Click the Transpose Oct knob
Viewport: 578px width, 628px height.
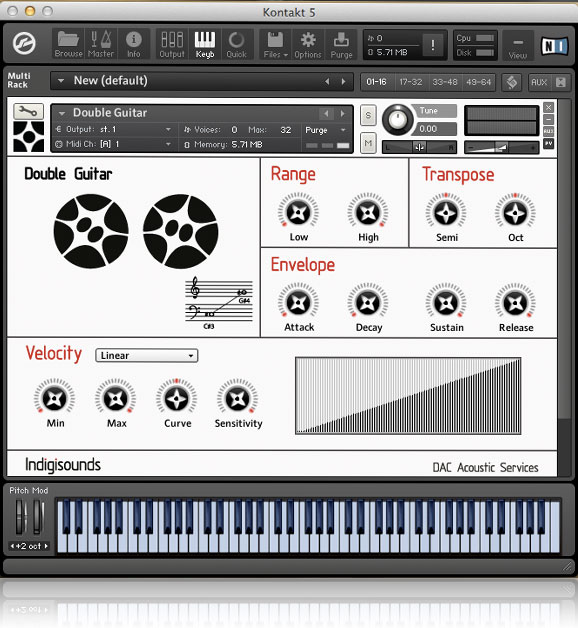click(x=515, y=213)
